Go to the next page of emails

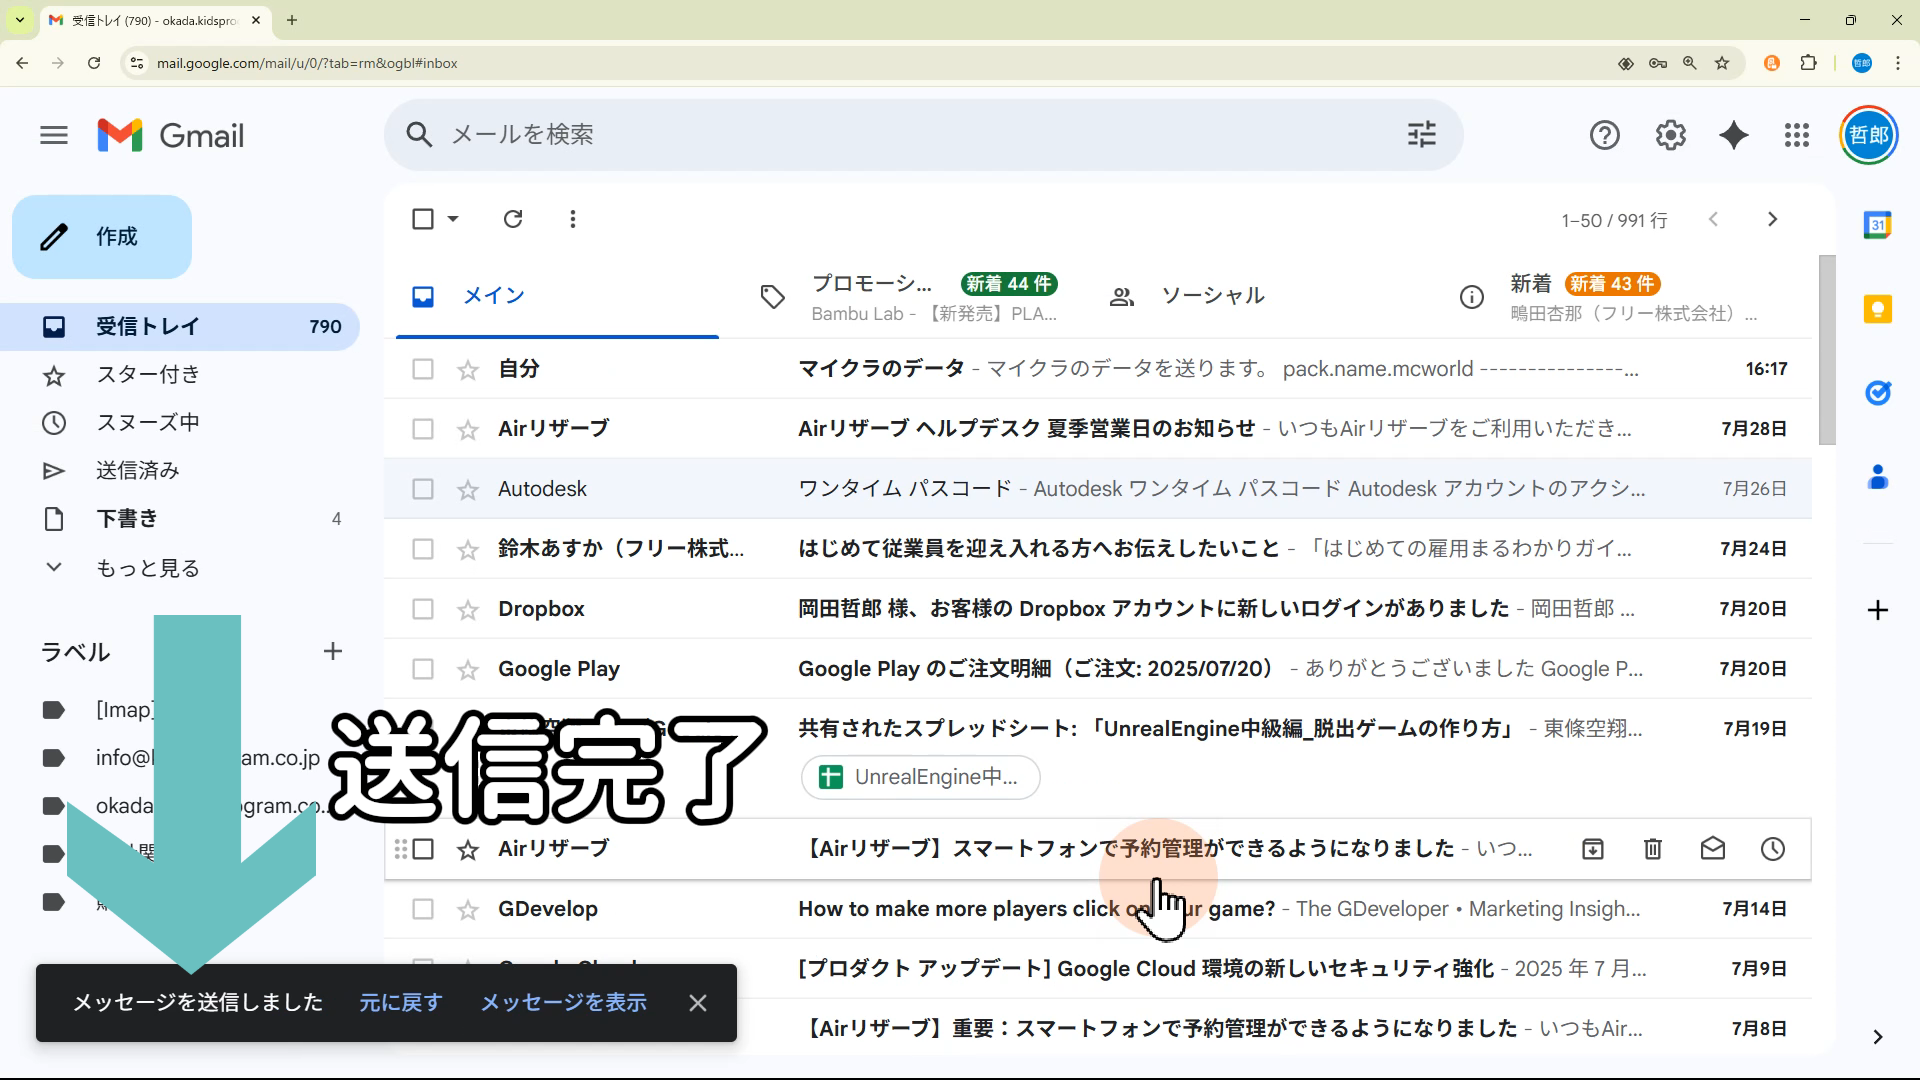tap(1772, 219)
